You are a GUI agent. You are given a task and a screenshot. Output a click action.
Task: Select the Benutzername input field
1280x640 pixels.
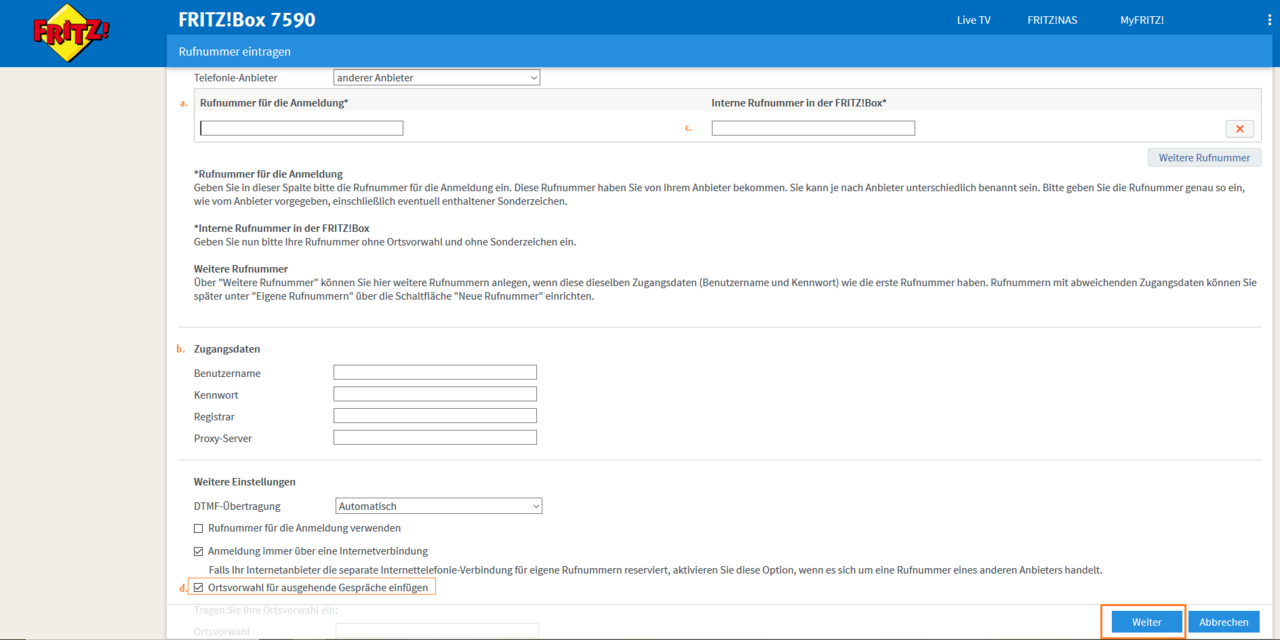coord(435,373)
